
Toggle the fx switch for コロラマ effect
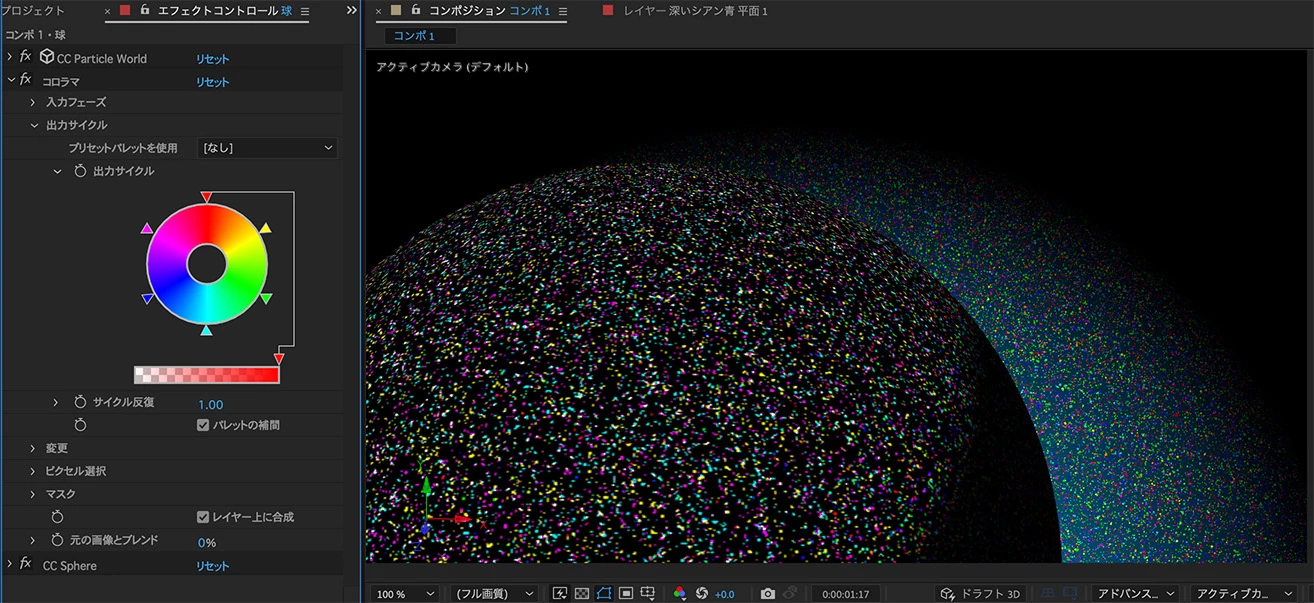26,81
